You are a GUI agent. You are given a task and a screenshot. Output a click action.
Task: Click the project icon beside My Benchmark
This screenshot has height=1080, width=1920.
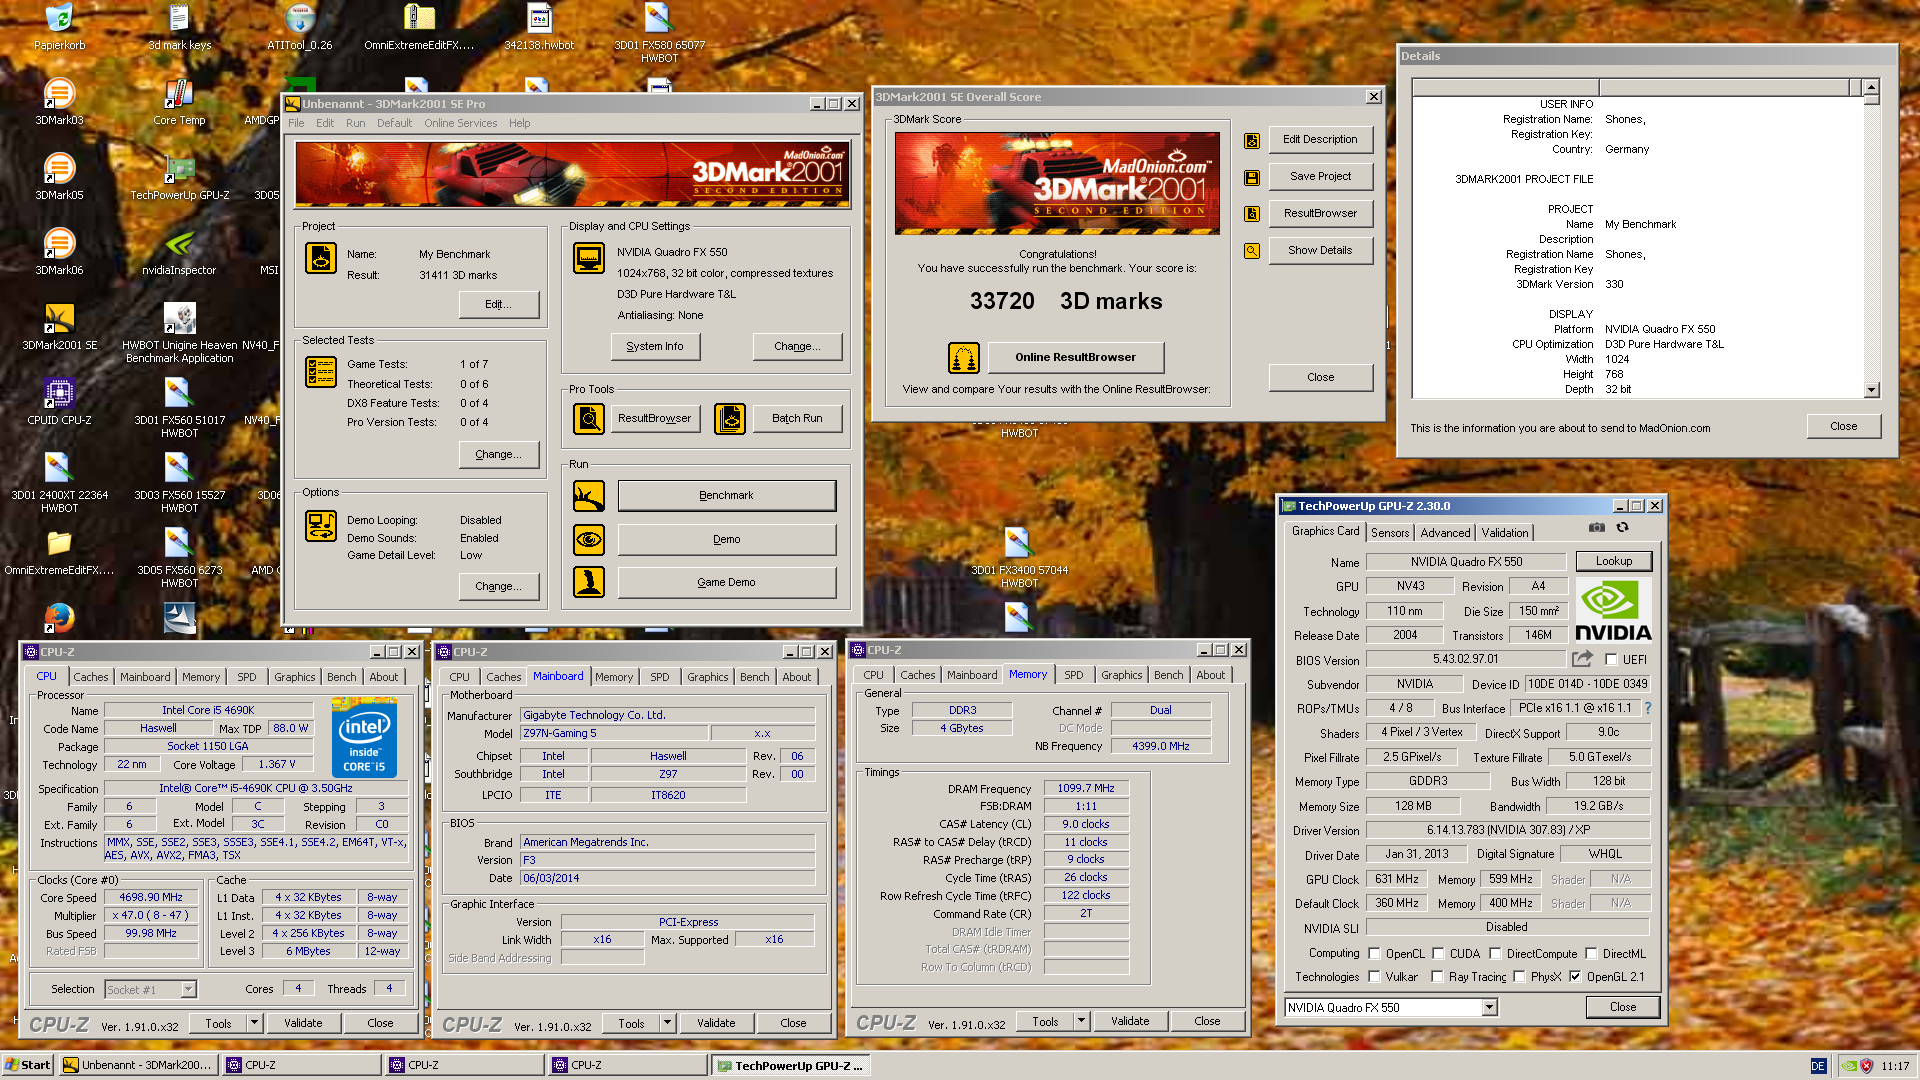[321, 258]
